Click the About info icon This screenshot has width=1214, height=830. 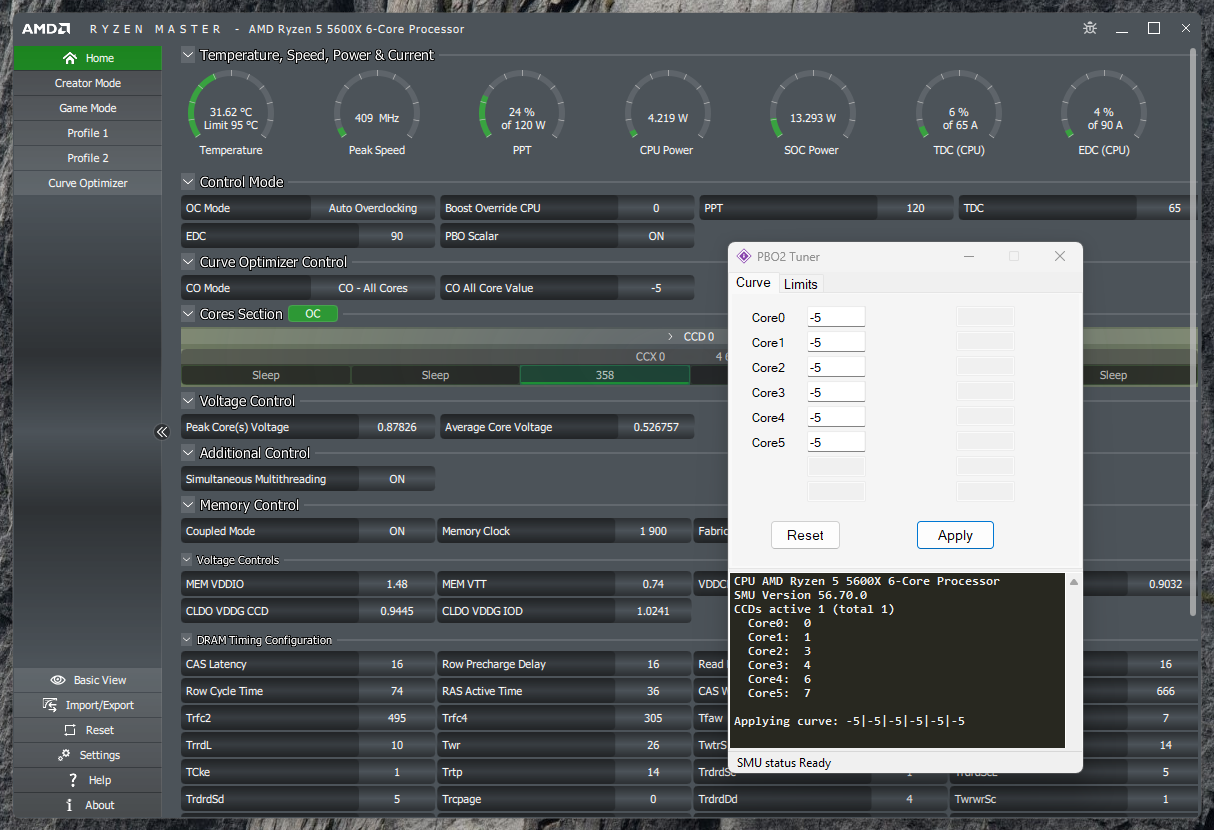coord(69,805)
